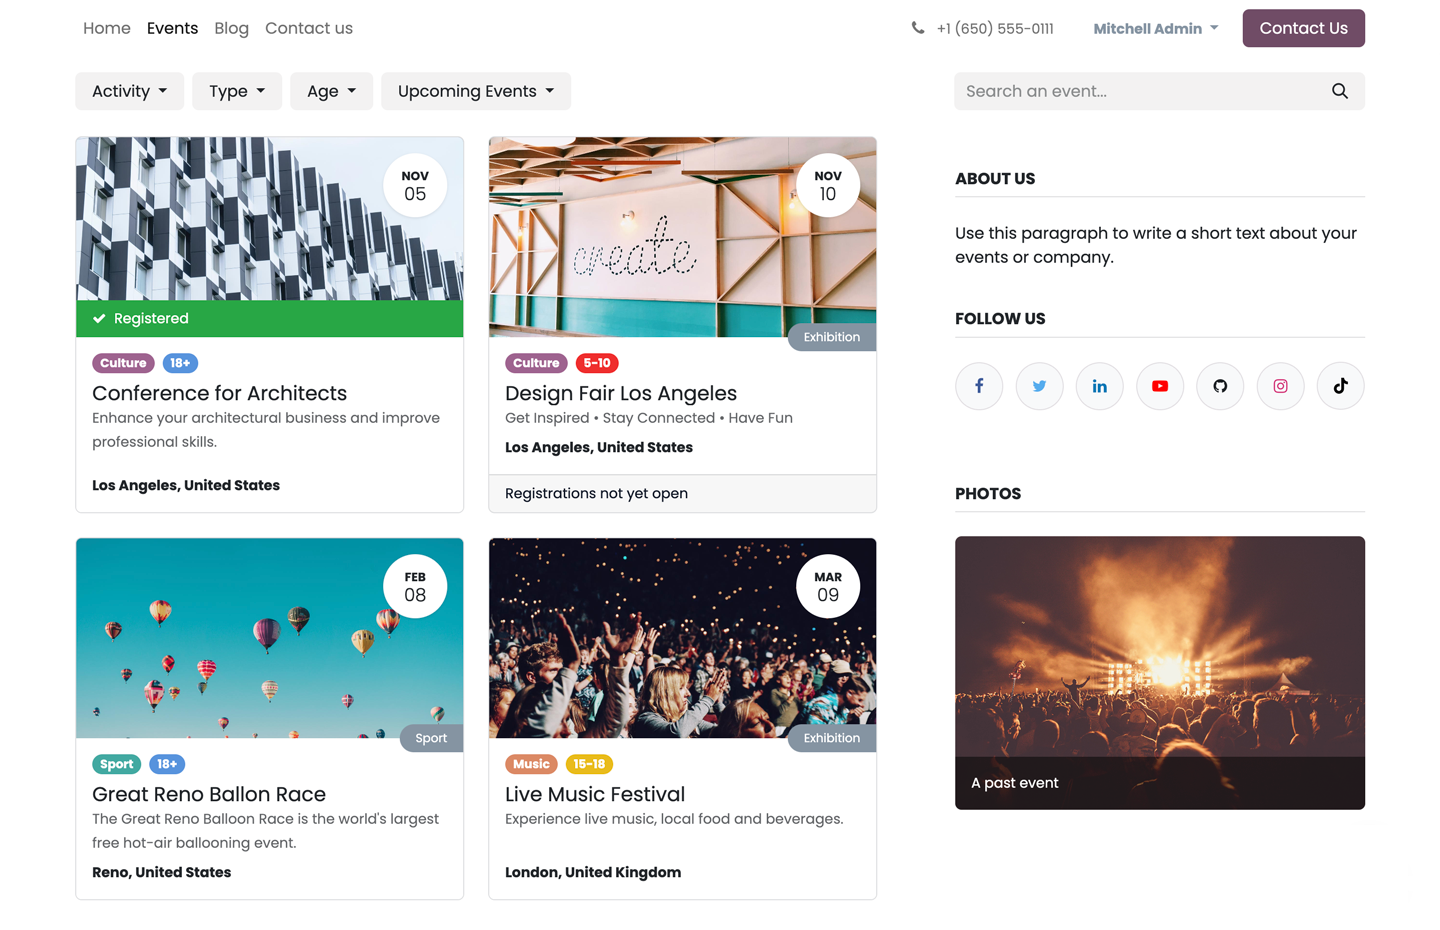The width and height of the screenshot is (1440, 930).
Task: Open the YouTube channel icon
Action: click(1160, 386)
